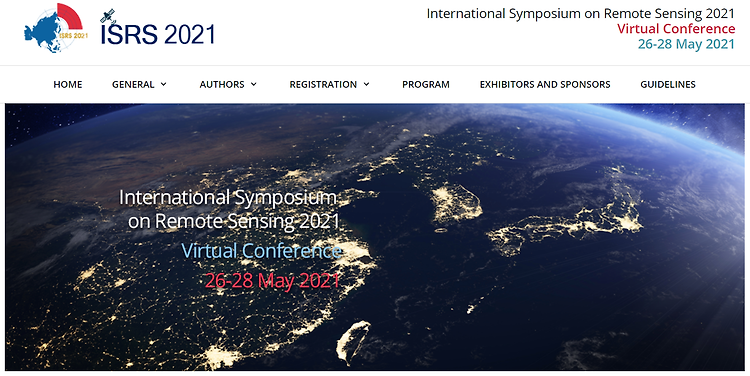750x376 pixels.
Task: Open the REGISTRATION menu
Action: [323, 85]
